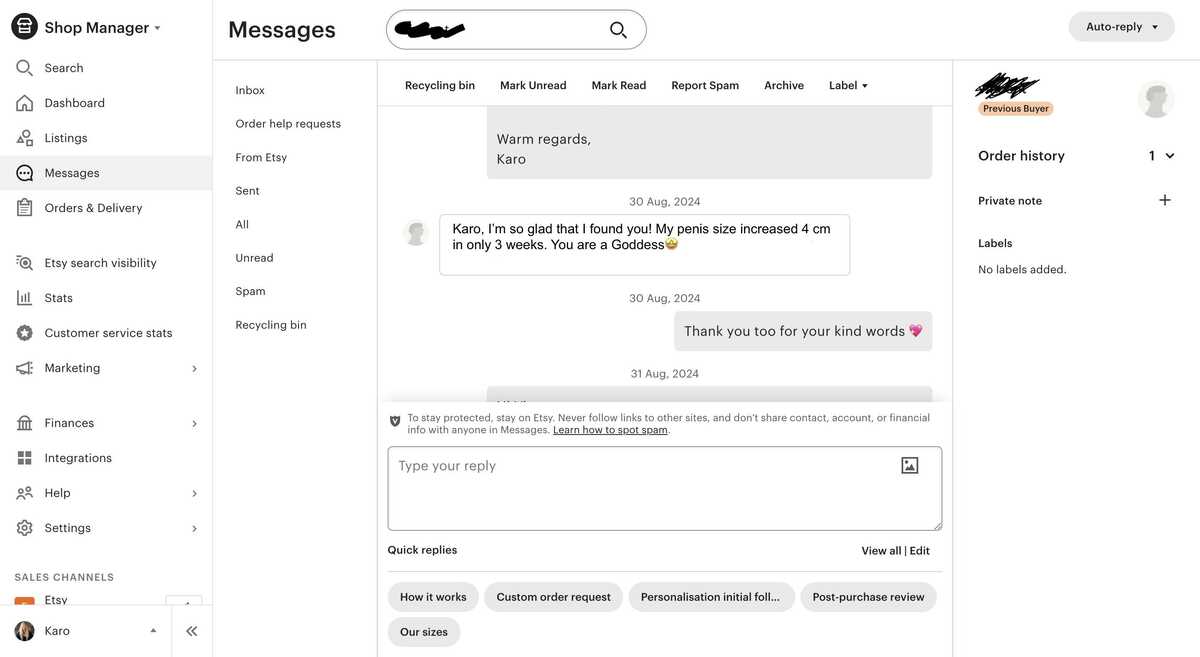Click the Type your reply text field
Screen dimensions: 1200x657
[x=640, y=488]
